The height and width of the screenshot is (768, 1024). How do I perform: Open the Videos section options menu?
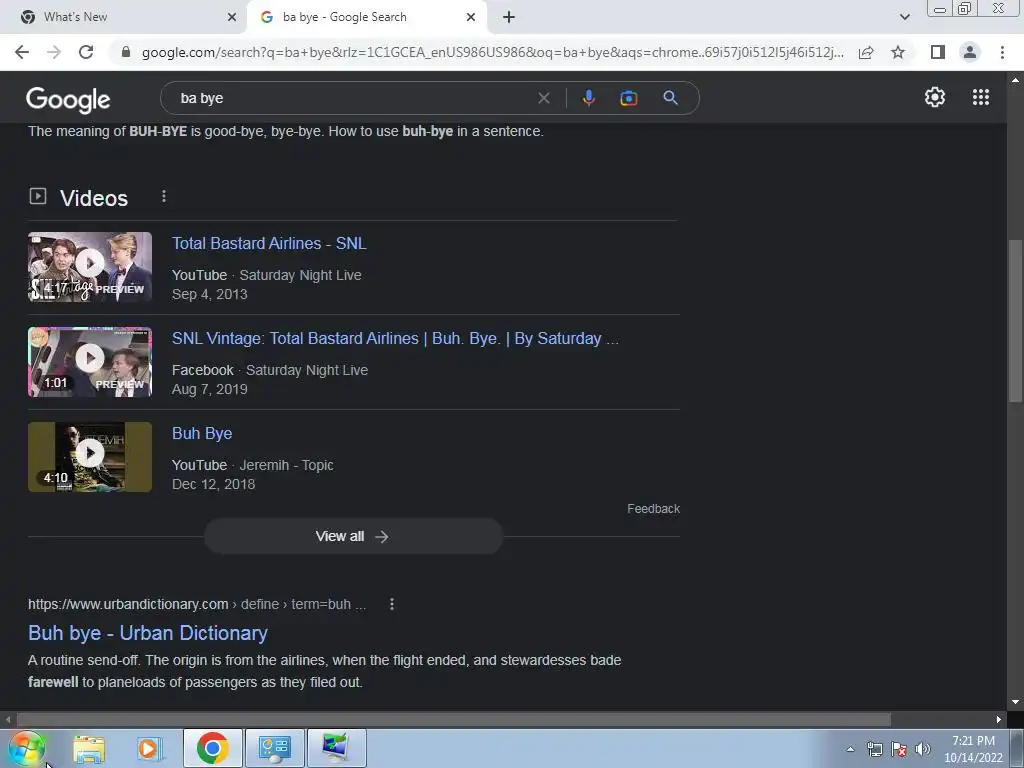point(164,197)
